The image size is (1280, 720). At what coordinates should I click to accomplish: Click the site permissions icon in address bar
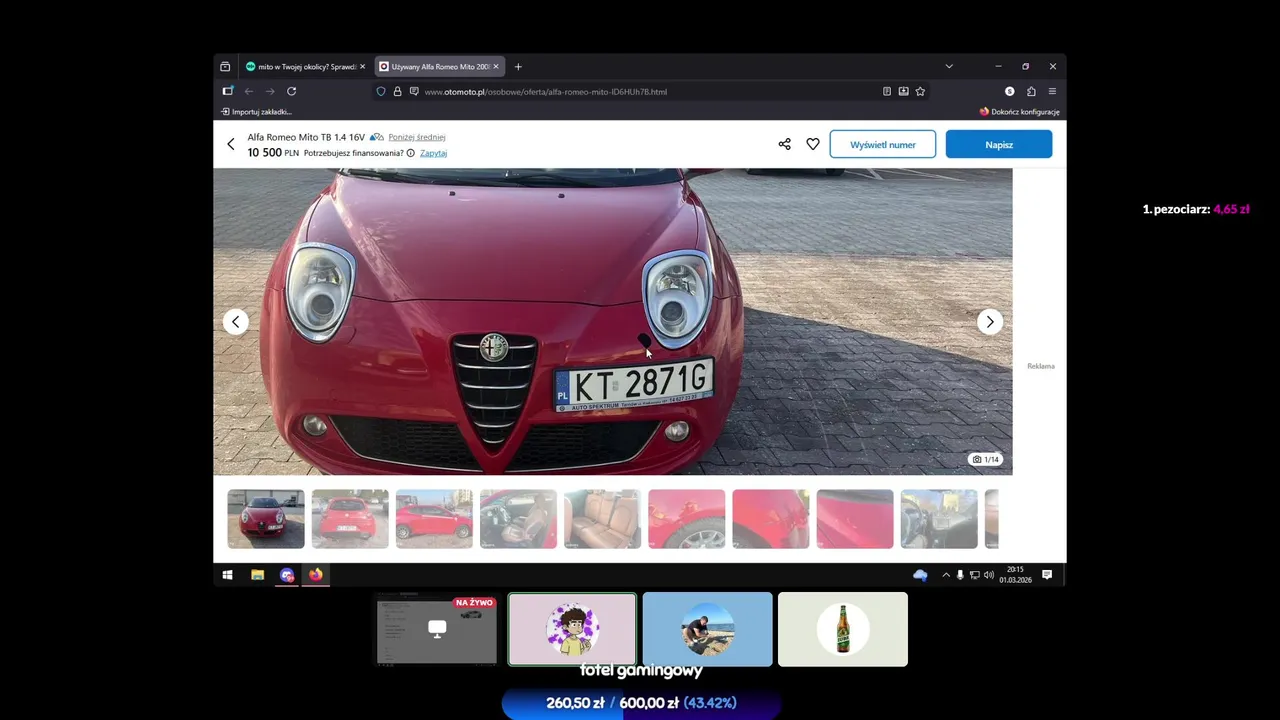pos(414,91)
